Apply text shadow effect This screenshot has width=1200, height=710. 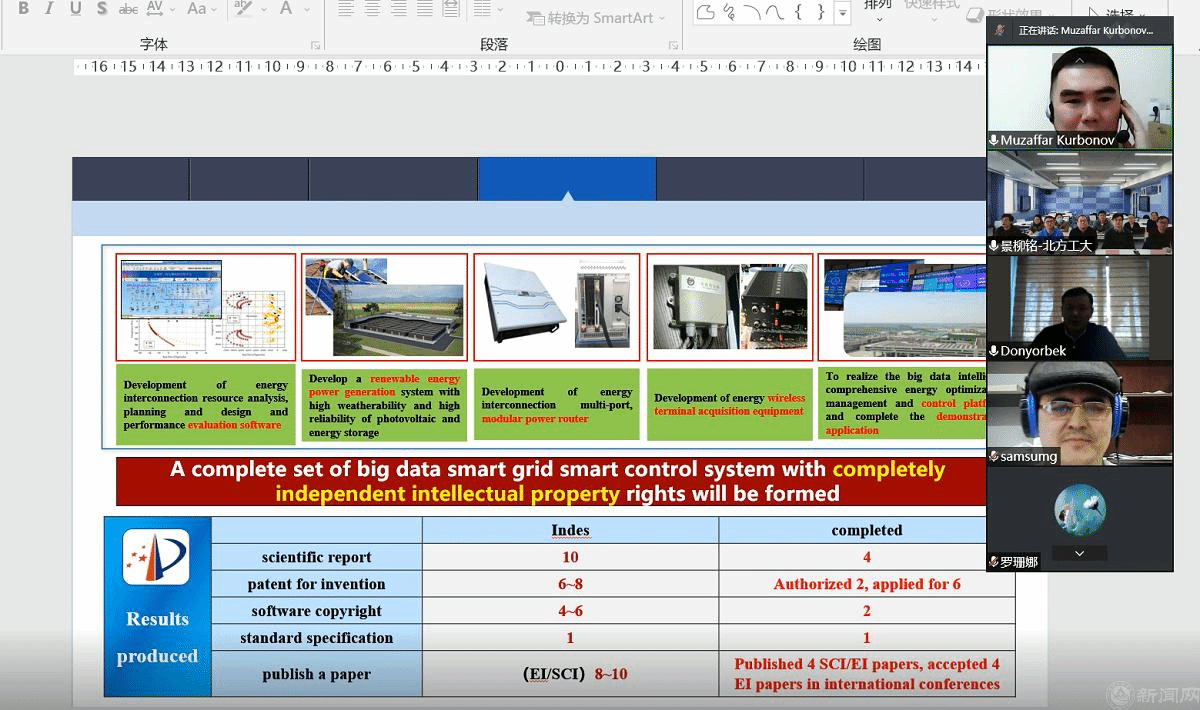(102, 9)
